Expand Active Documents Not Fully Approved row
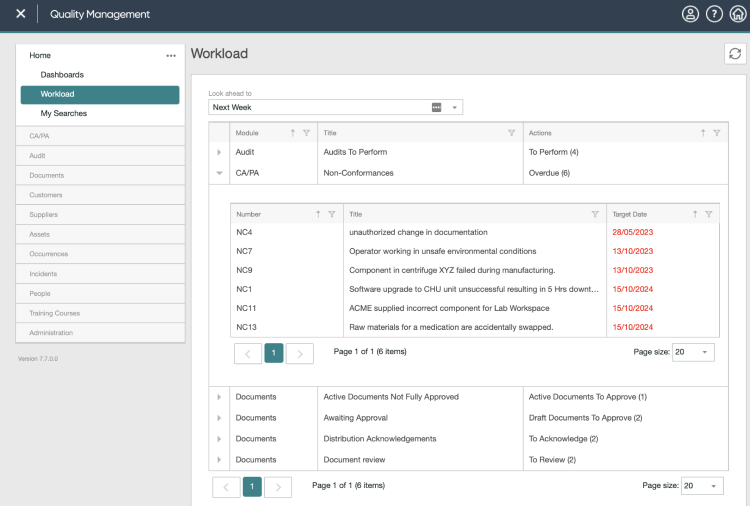This screenshot has height=506, width=750. tap(219, 397)
